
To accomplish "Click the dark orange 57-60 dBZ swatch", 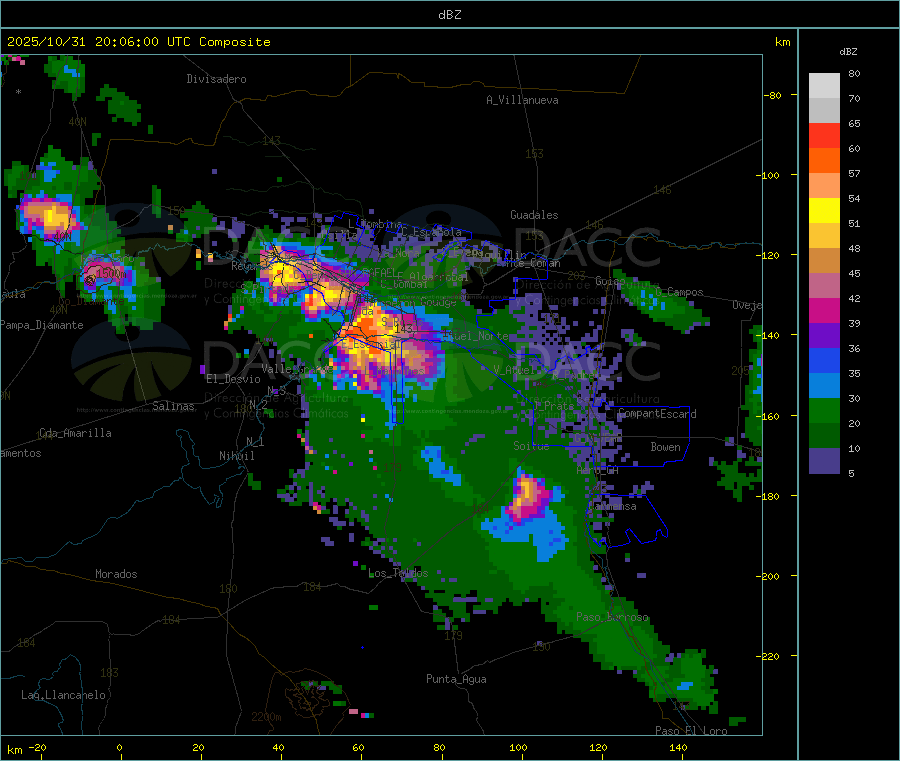I will 824,161.
